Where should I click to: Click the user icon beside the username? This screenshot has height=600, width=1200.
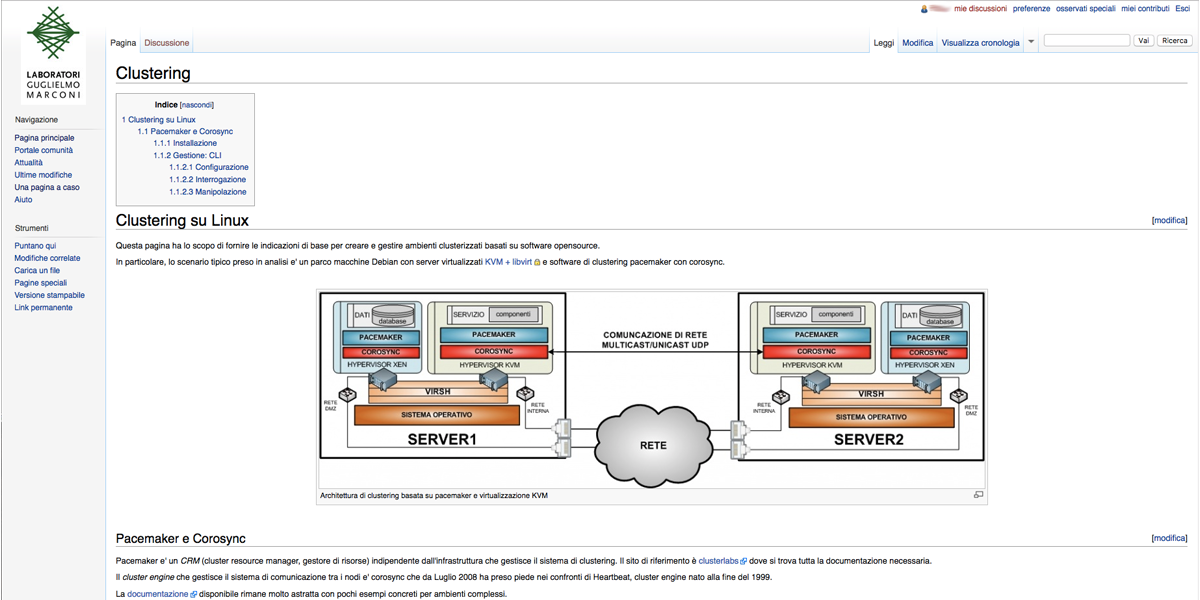[924, 9]
